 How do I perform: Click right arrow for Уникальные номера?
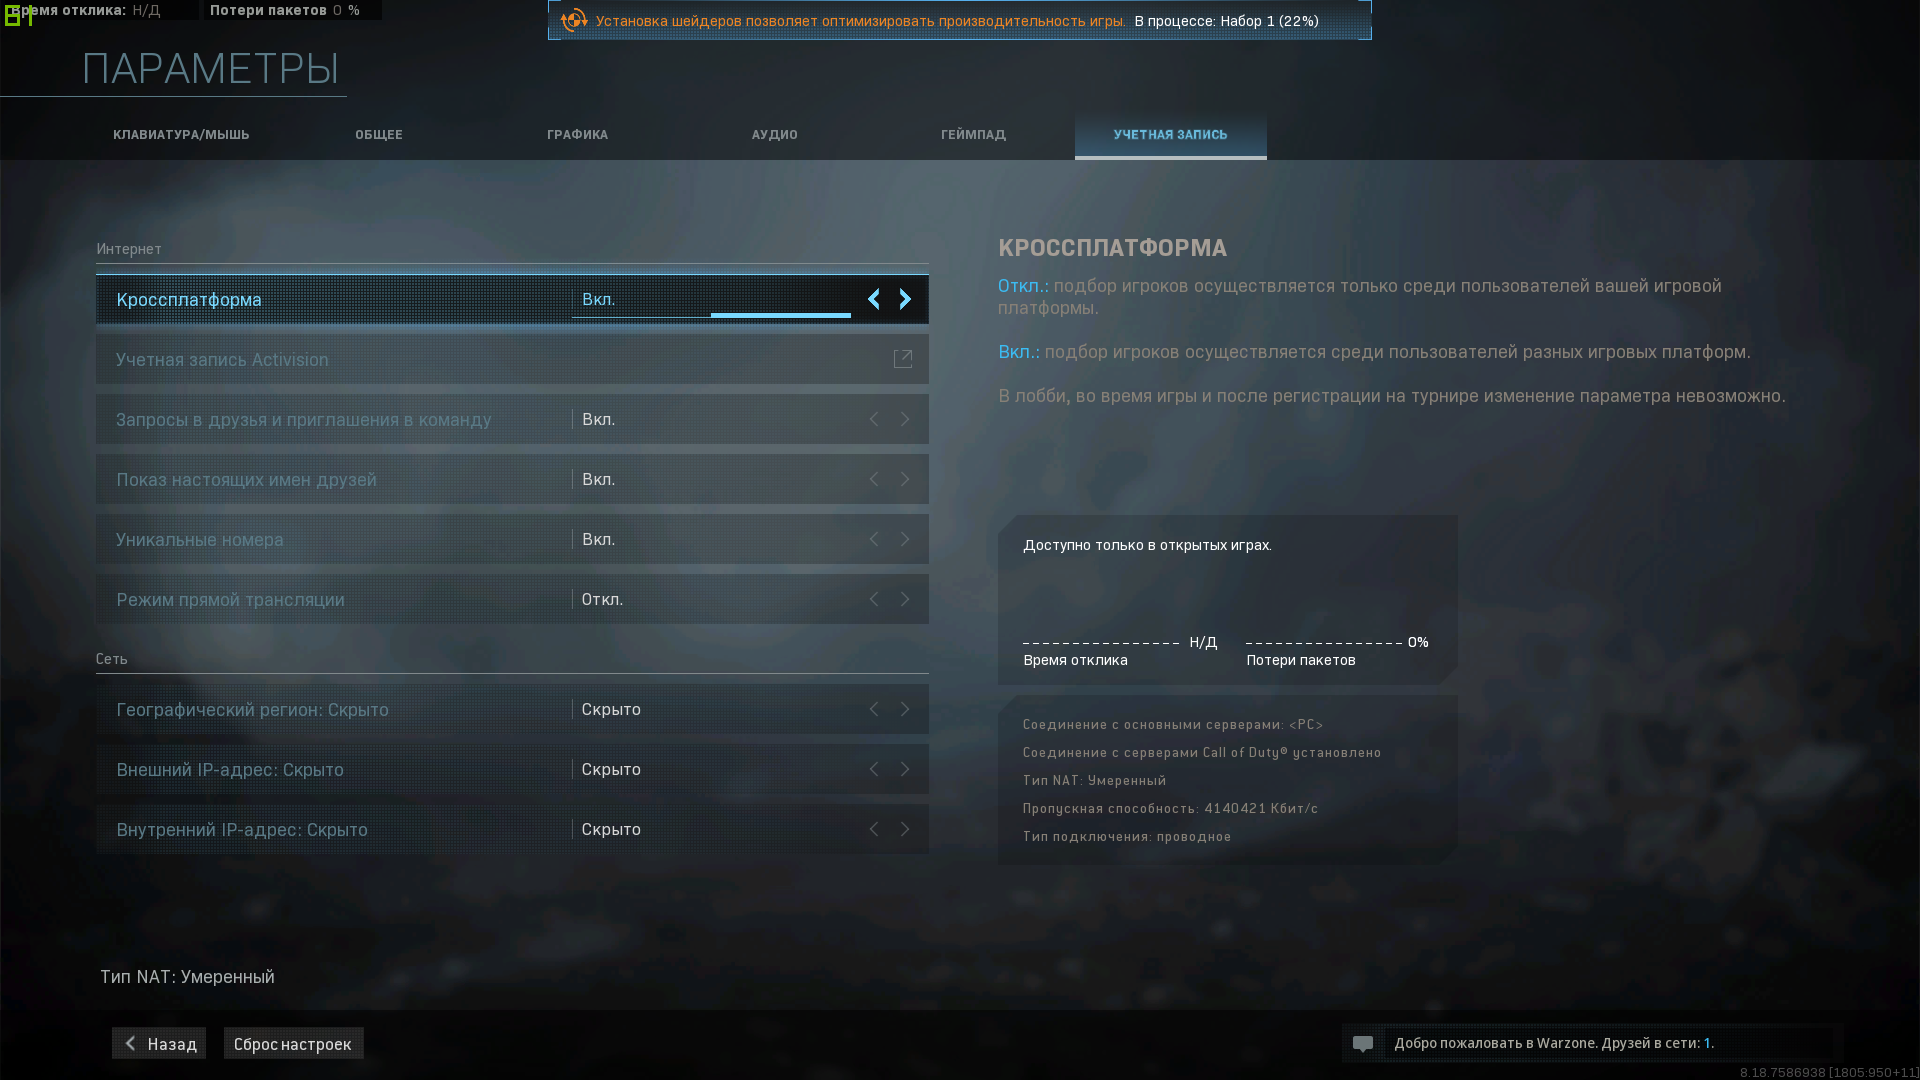905,539
